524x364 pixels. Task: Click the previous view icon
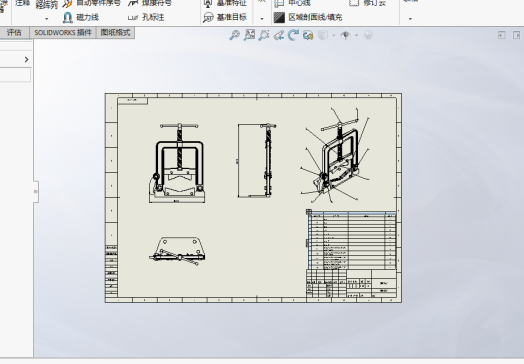pos(264,35)
